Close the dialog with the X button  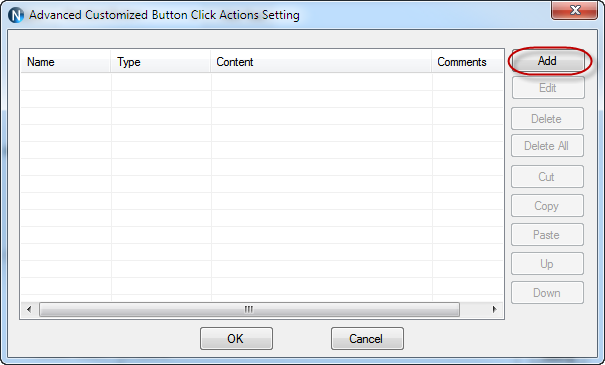pos(575,10)
